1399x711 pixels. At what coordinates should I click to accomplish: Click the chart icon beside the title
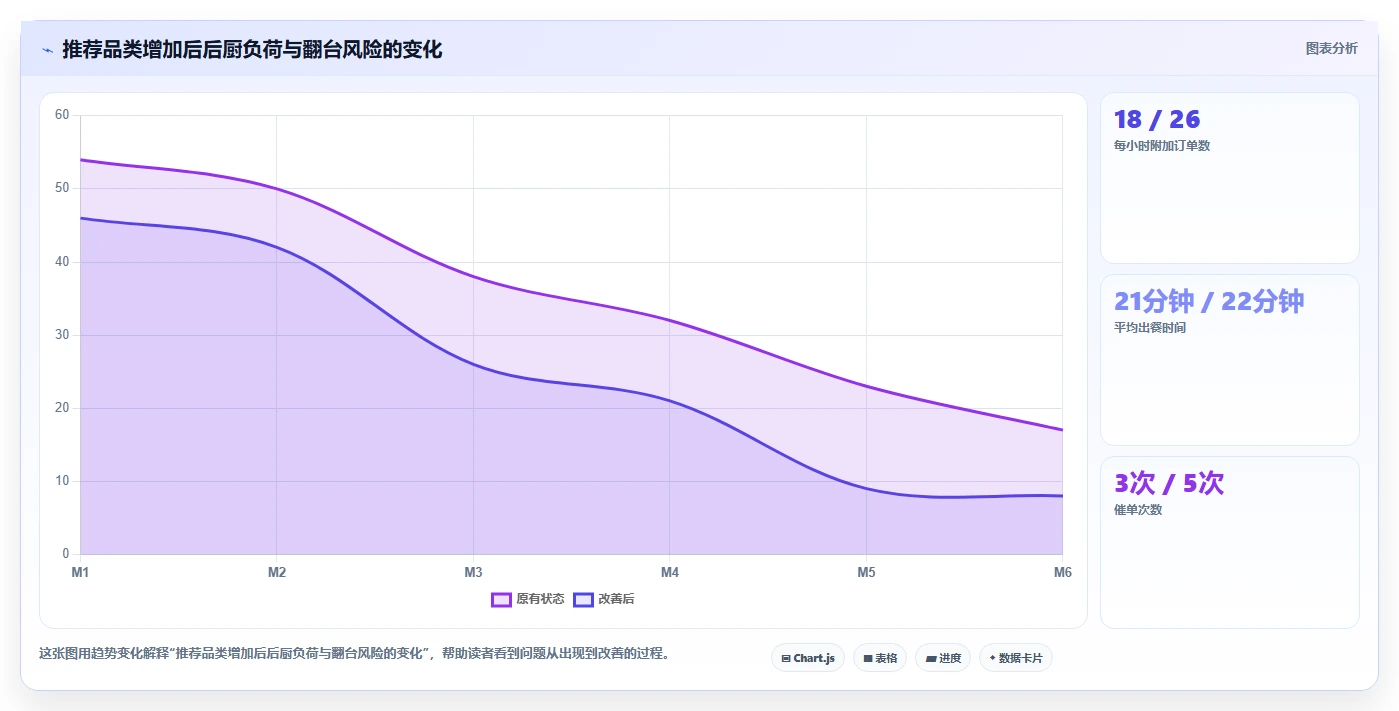(47, 50)
